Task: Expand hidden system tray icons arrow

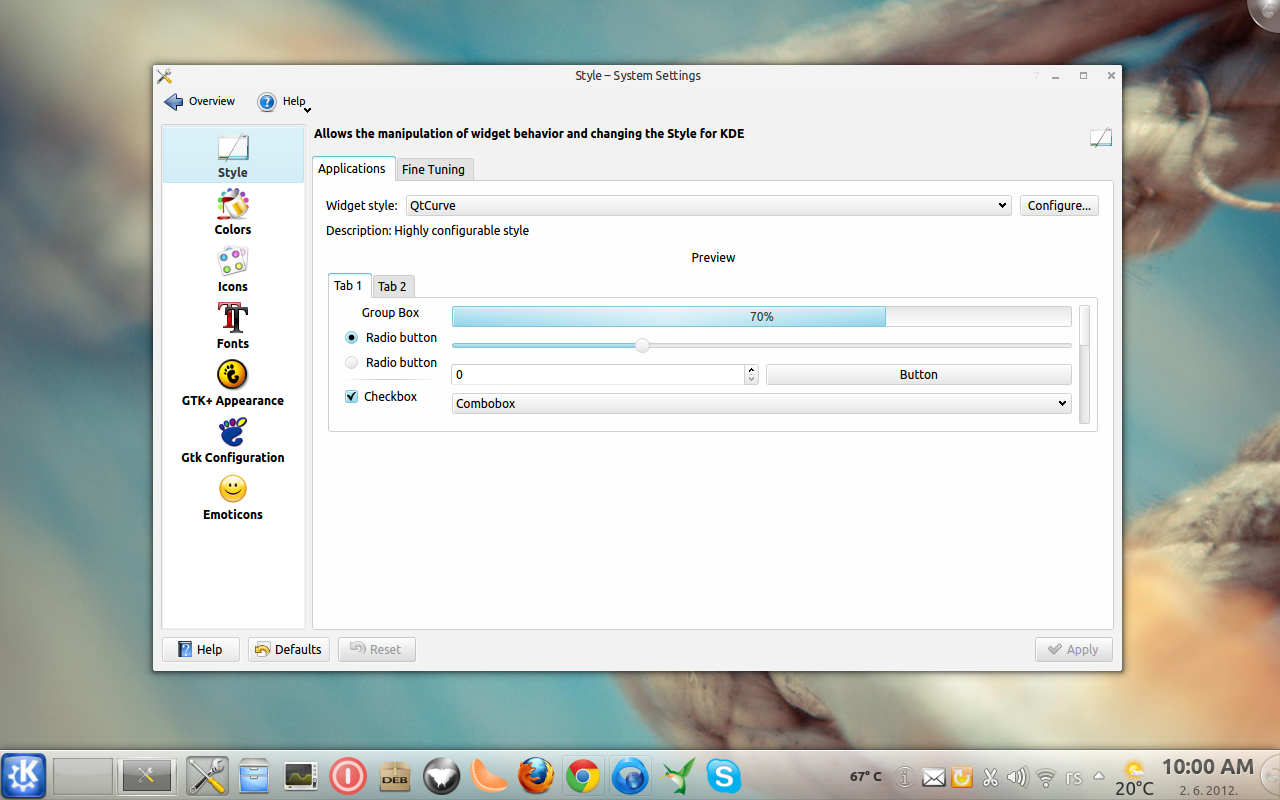Action: click(x=1099, y=776)
